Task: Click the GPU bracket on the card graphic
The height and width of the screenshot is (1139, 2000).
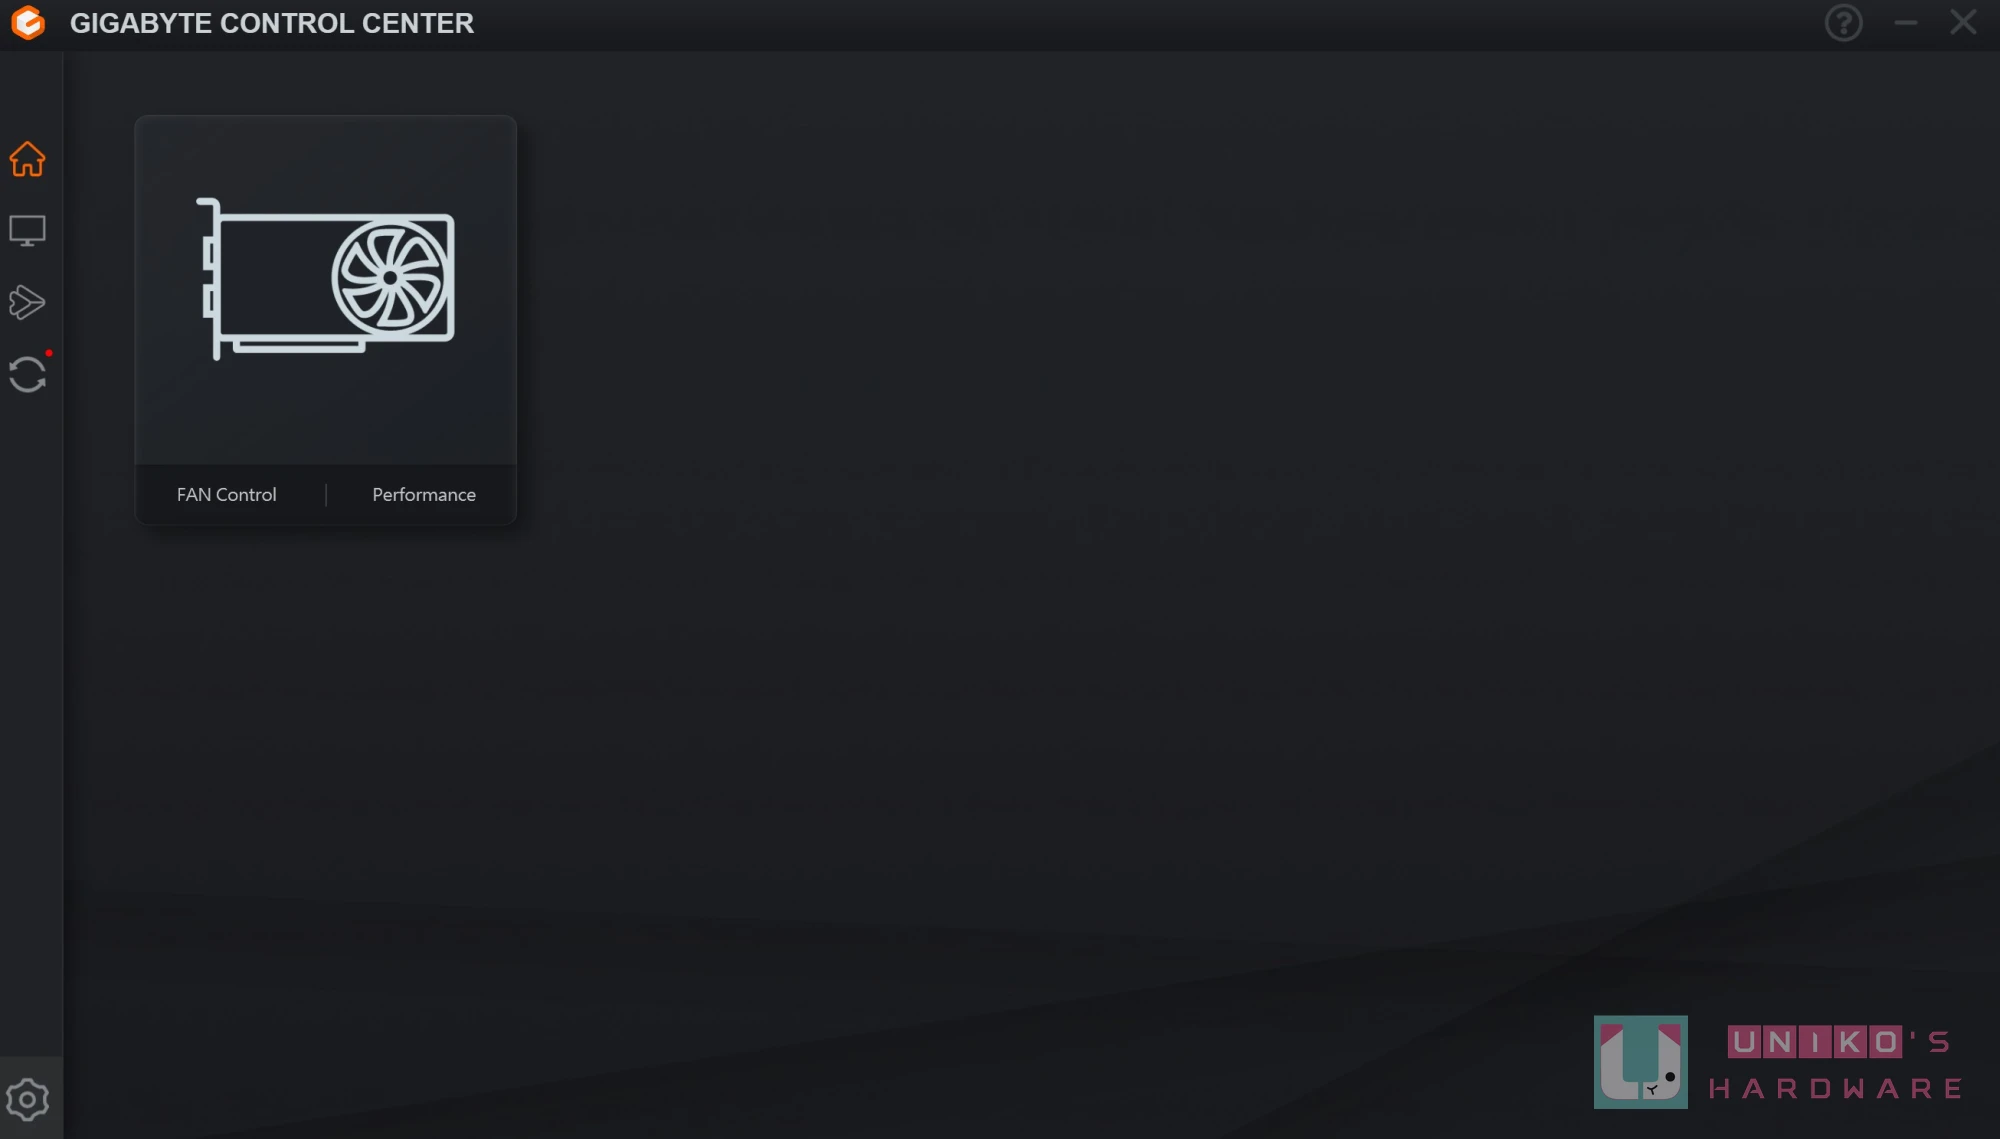Action: tap(210, 279)
